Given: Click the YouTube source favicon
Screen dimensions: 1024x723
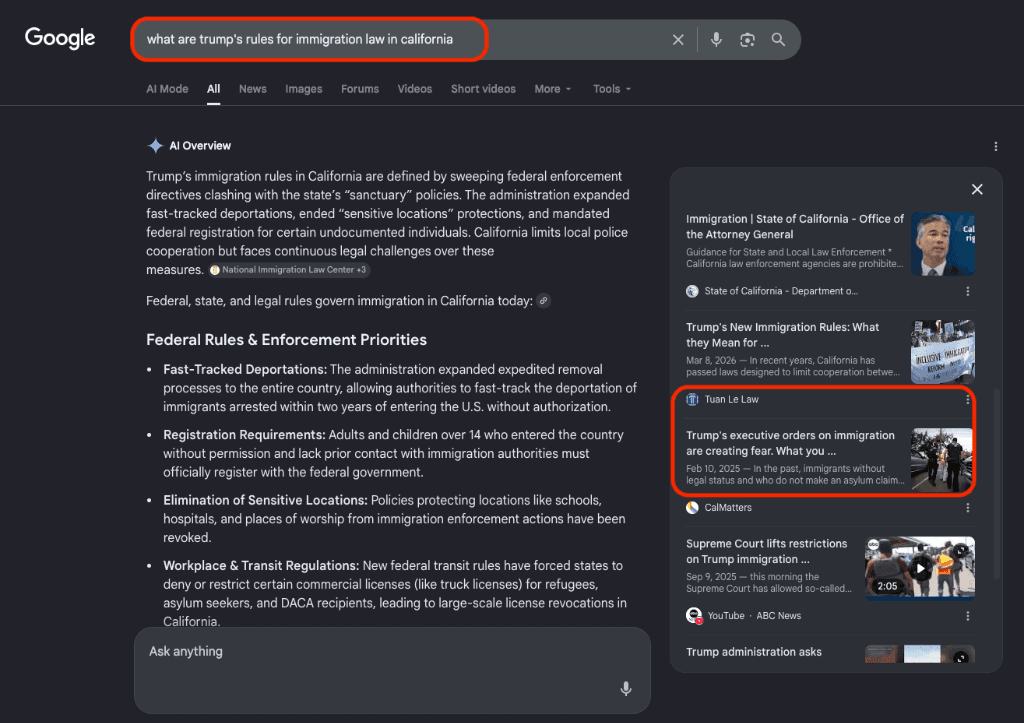Looking at the screenshot, I should tap(694, 616).
